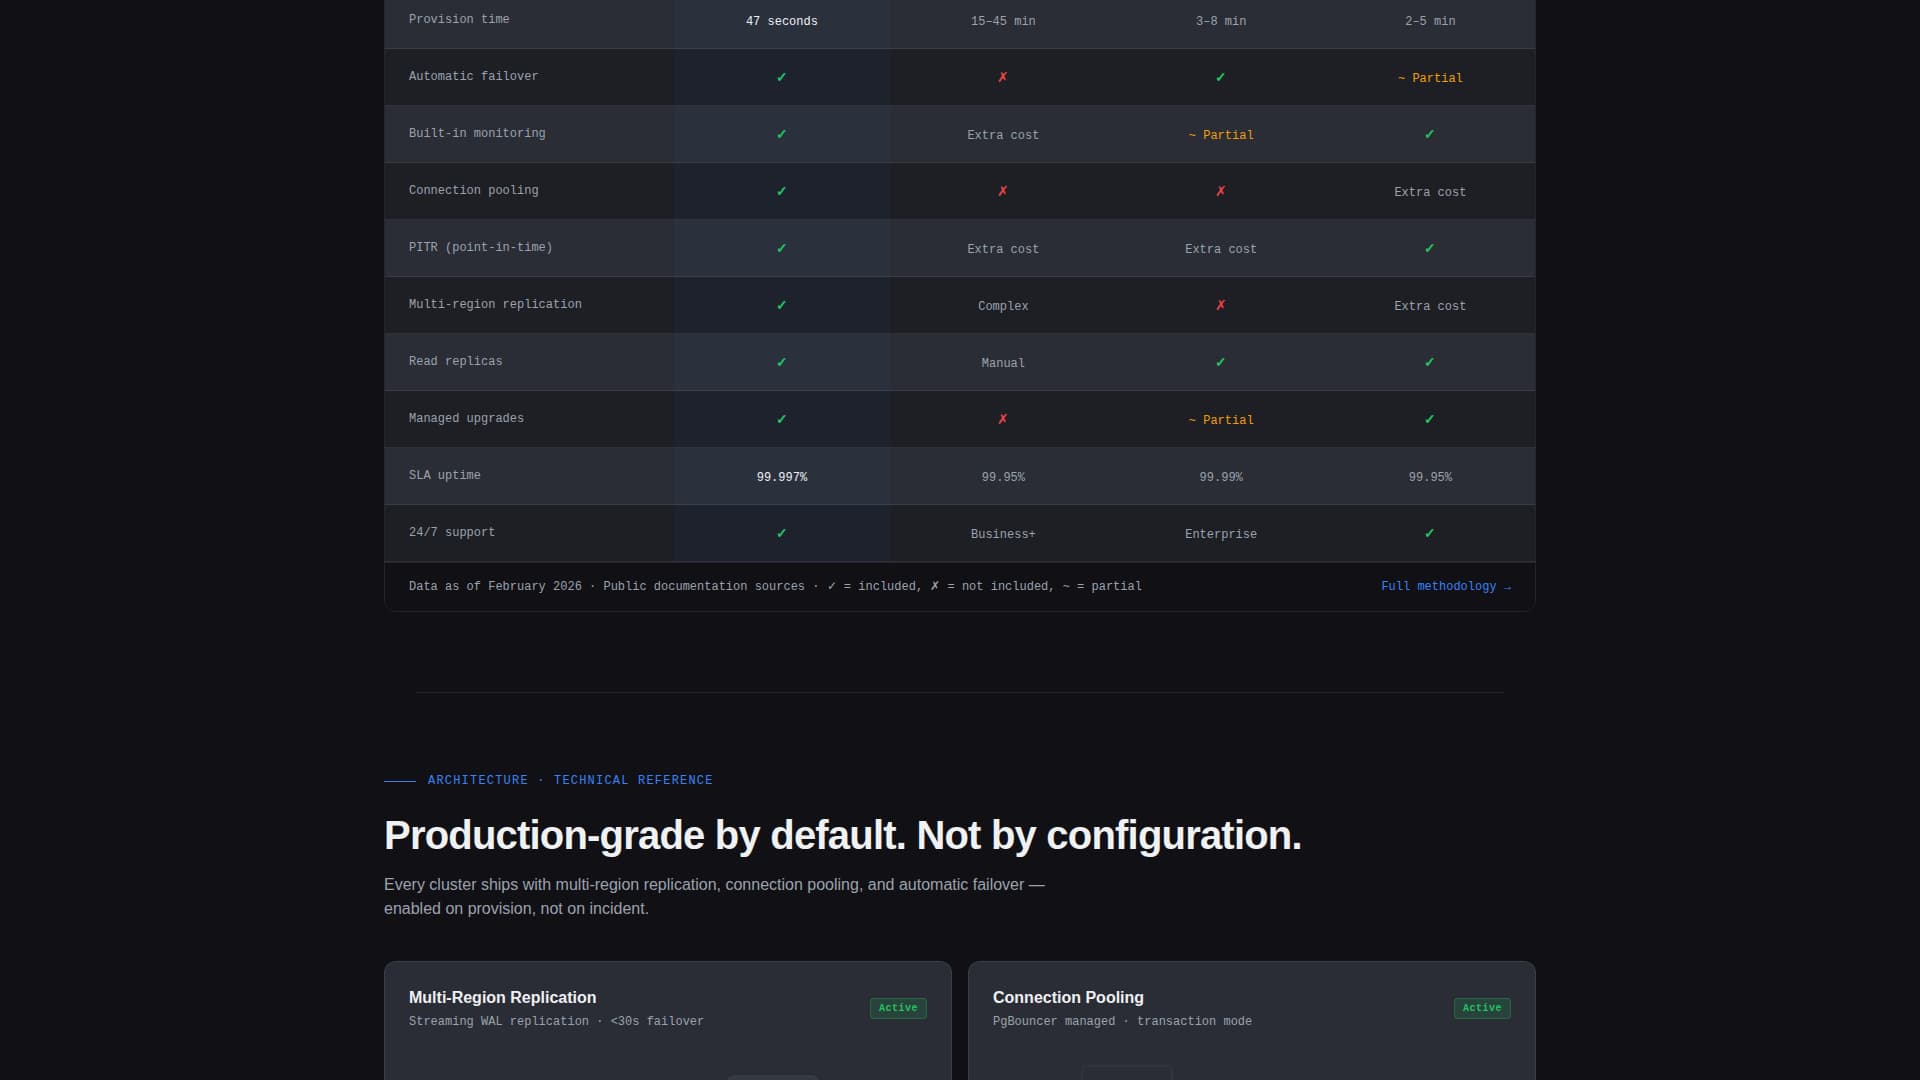Click the 'Managed upgrades' row label
The height and width of the screenshot is (1080, 1920).
tap(466, 418)
